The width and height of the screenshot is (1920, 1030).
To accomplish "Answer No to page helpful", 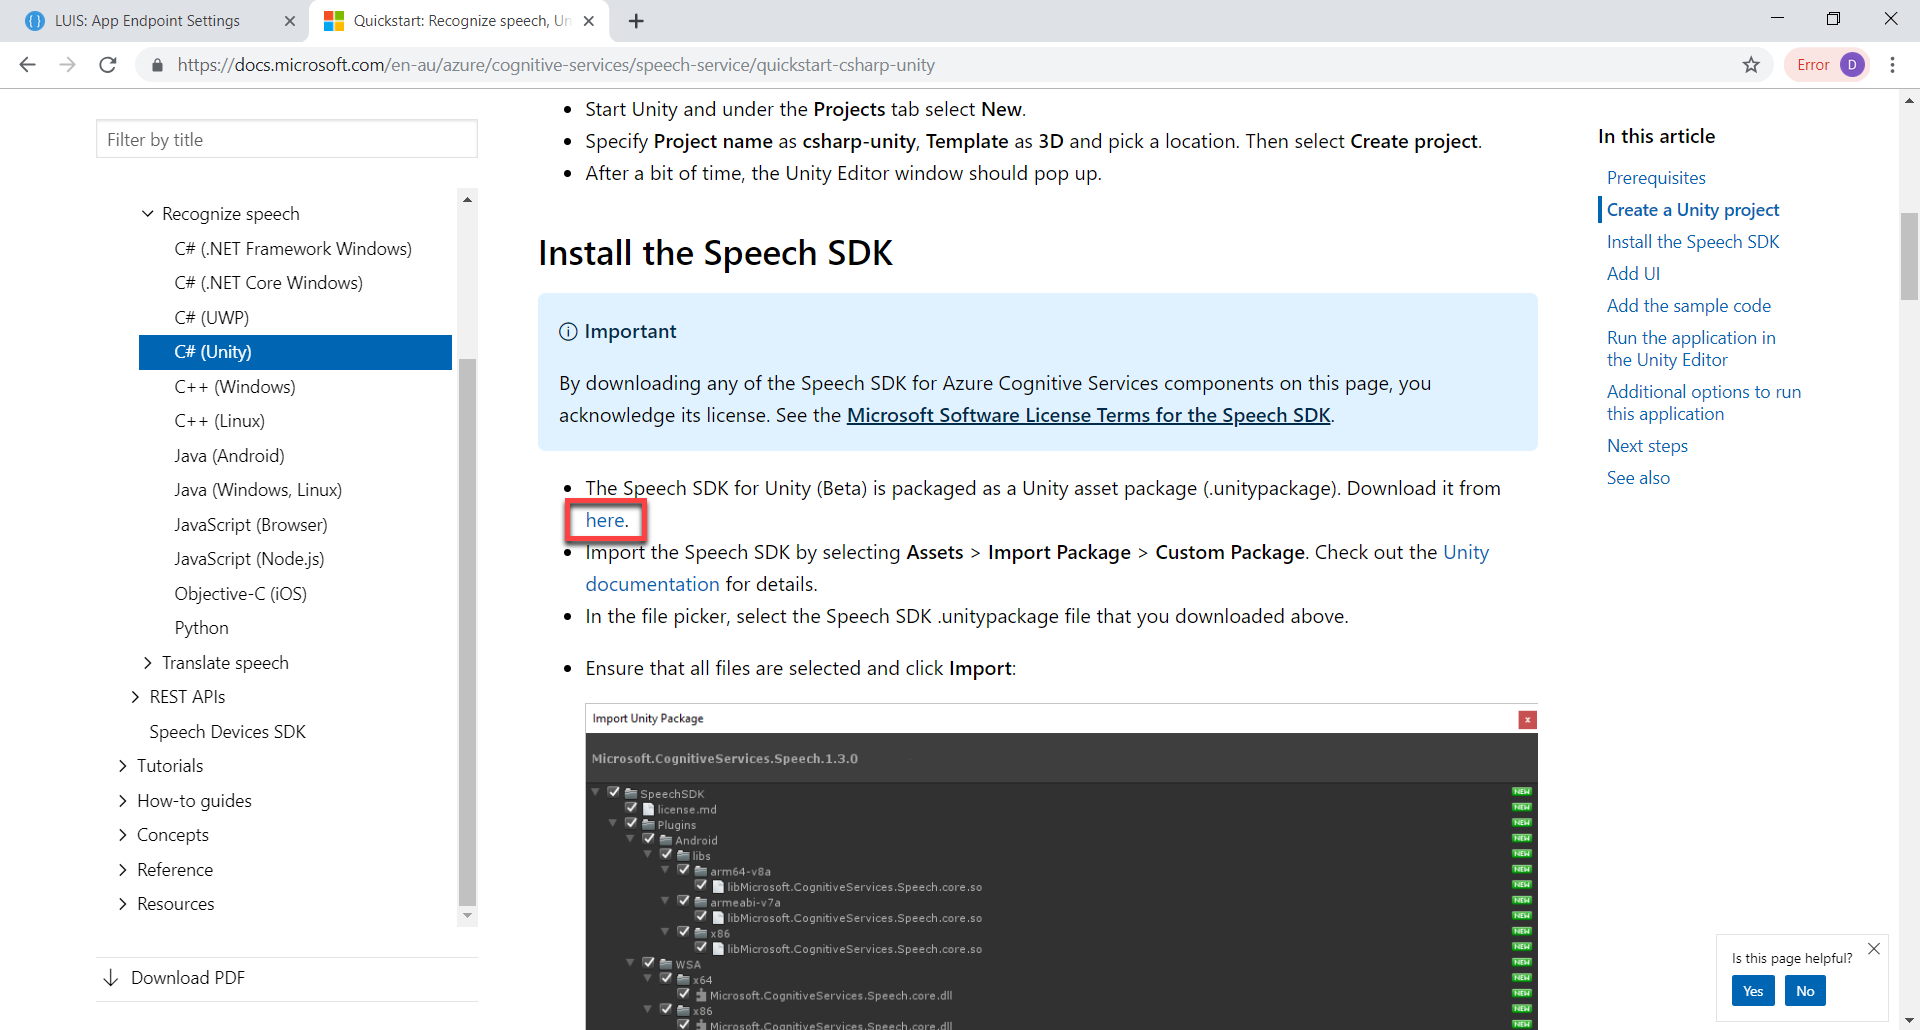I will pos(1805,991).
